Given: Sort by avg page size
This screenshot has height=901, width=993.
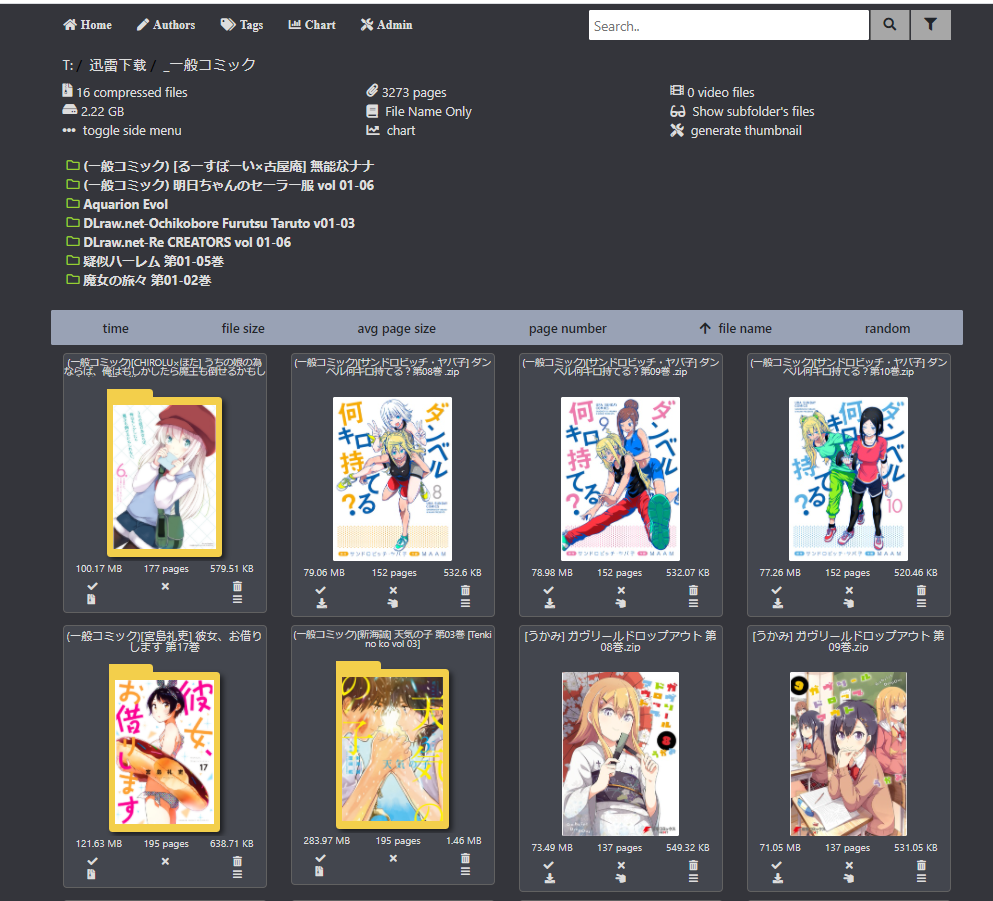Looking at the screenshot, I should 396,328.
